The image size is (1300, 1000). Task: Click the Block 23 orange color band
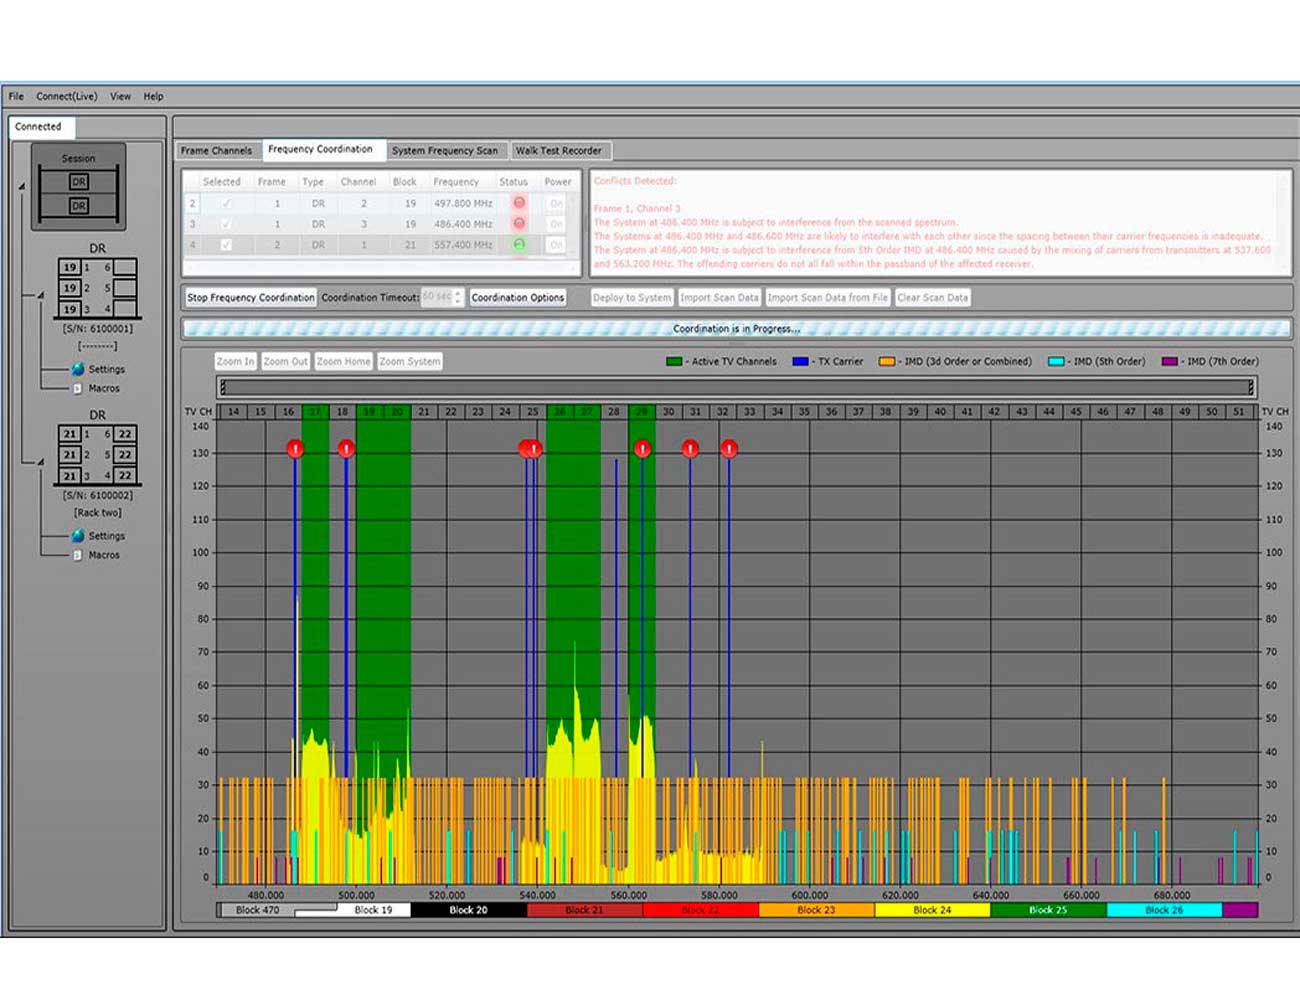[x=816, y=910]
